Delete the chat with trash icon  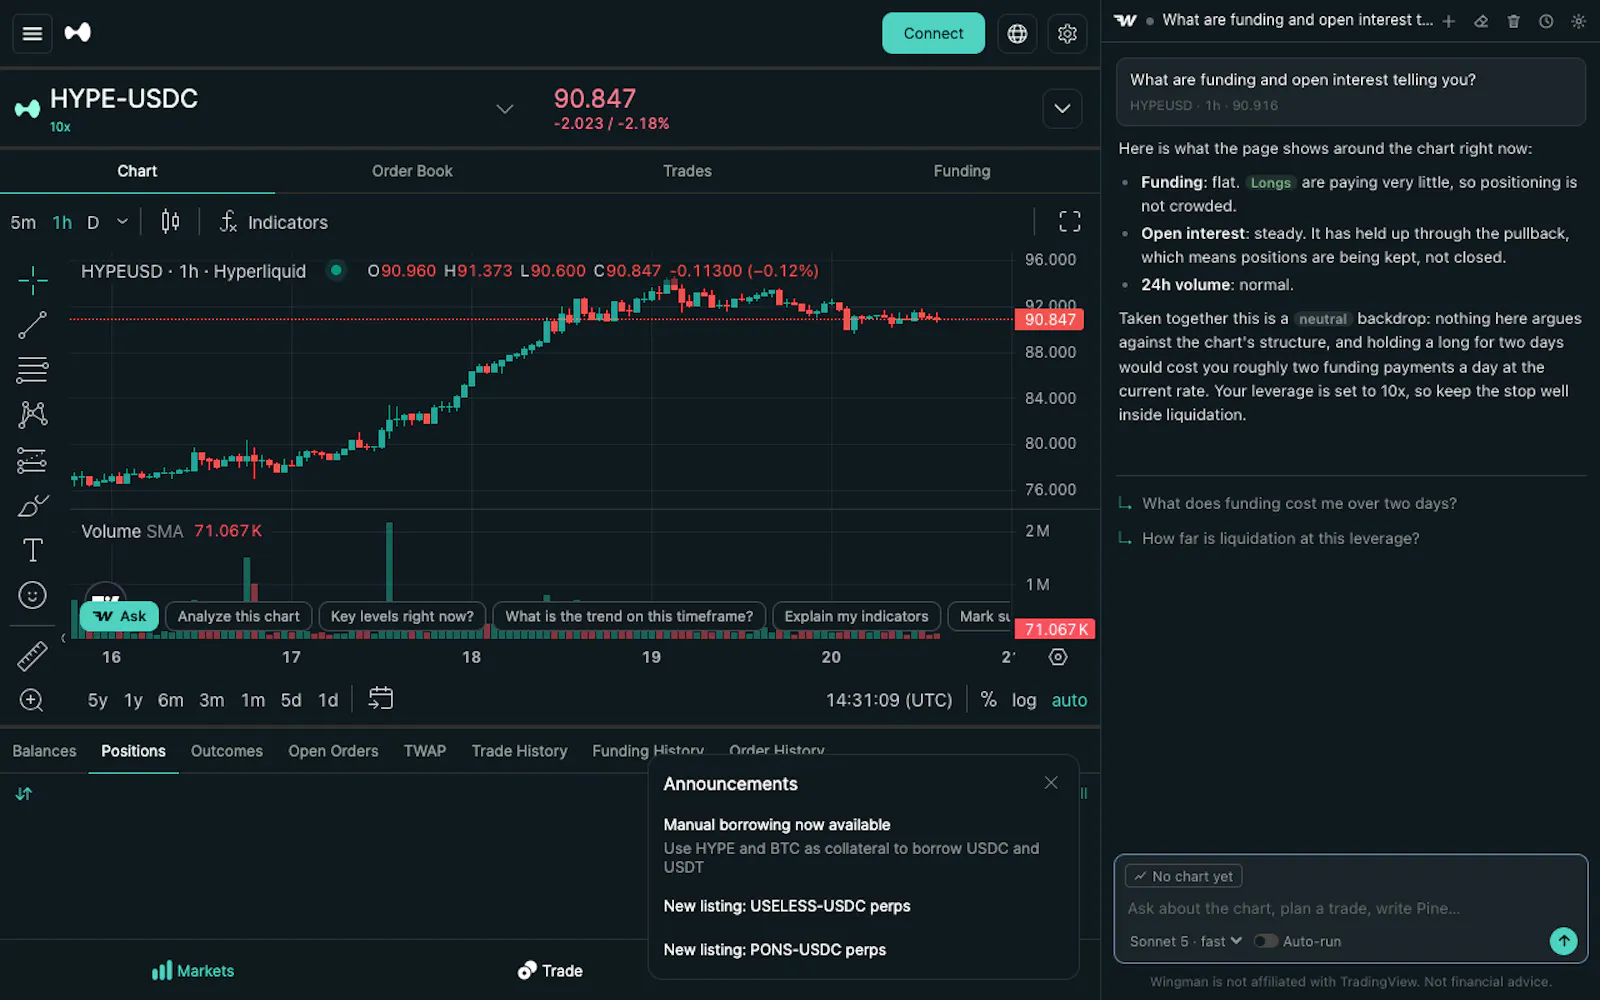coord(1514,21)
